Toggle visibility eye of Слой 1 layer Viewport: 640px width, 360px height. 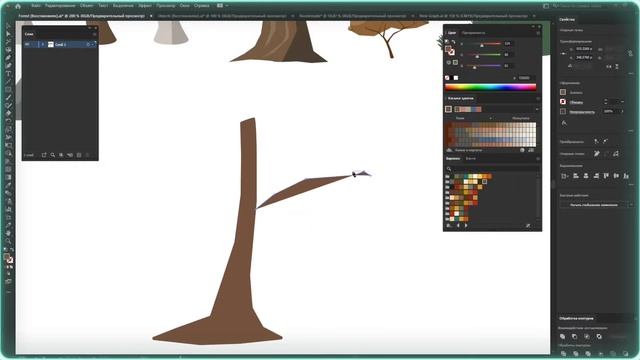[x=27, y=44]
